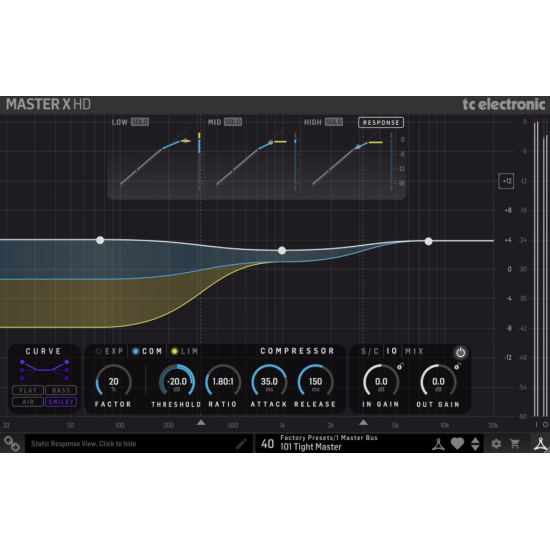Click the Low band threshold point

[185, 141]
